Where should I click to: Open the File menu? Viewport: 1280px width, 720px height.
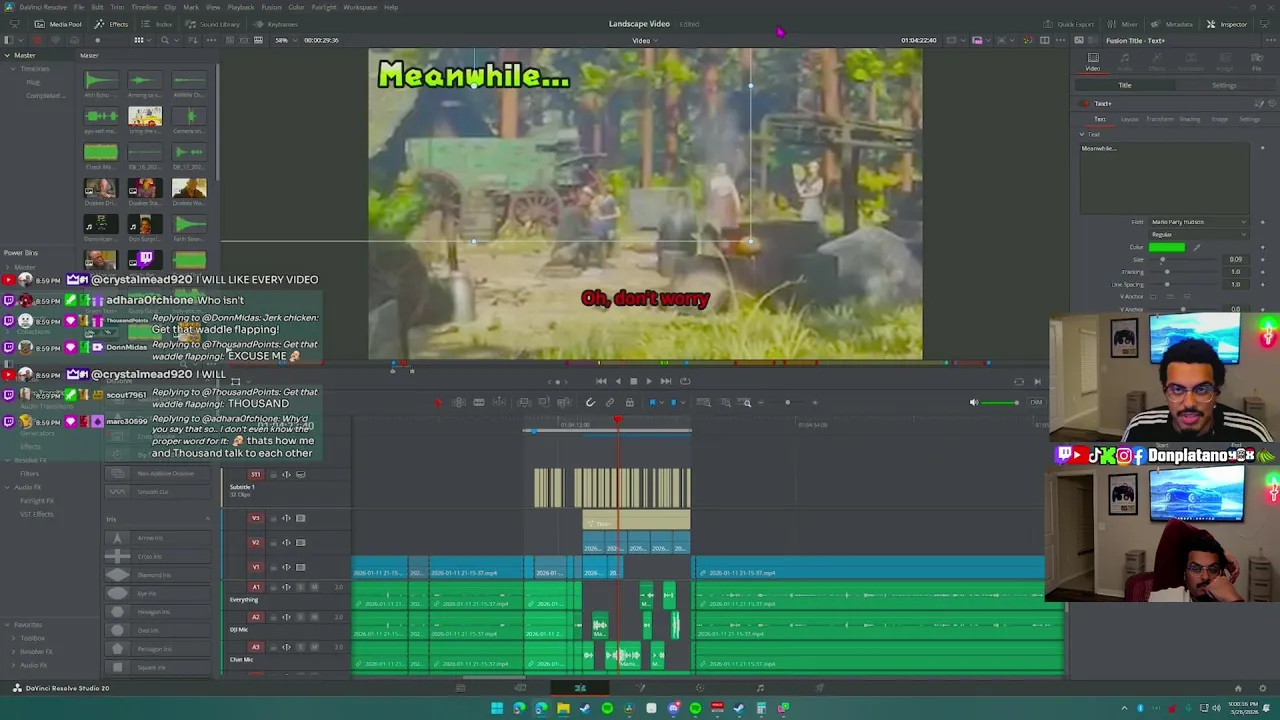pyautogui.click(x=79, y=7)
